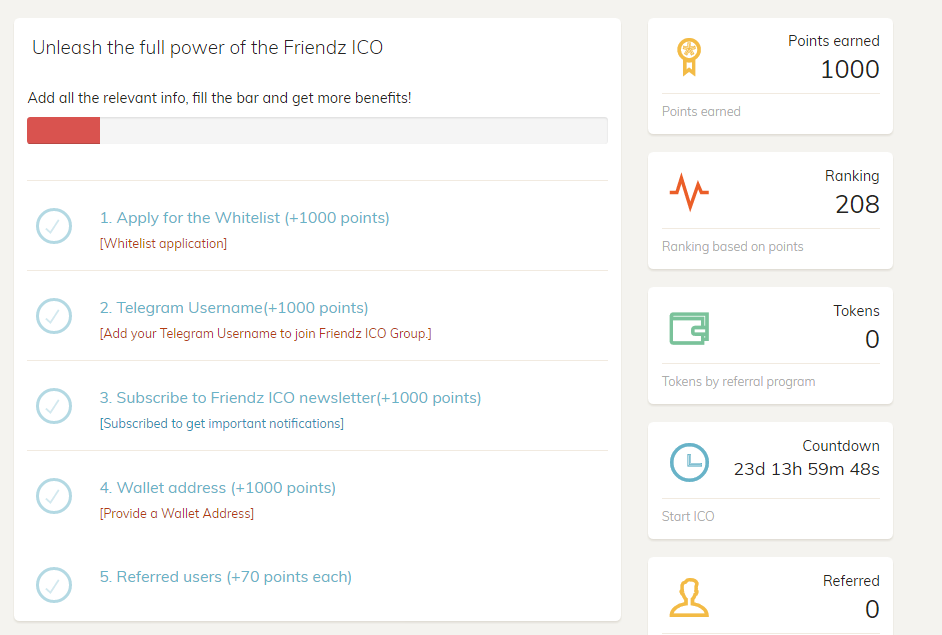This screenshot has height=635, width=942.
Task: Click the Ranking pulse line icon
Action: (x=689, y=190)
